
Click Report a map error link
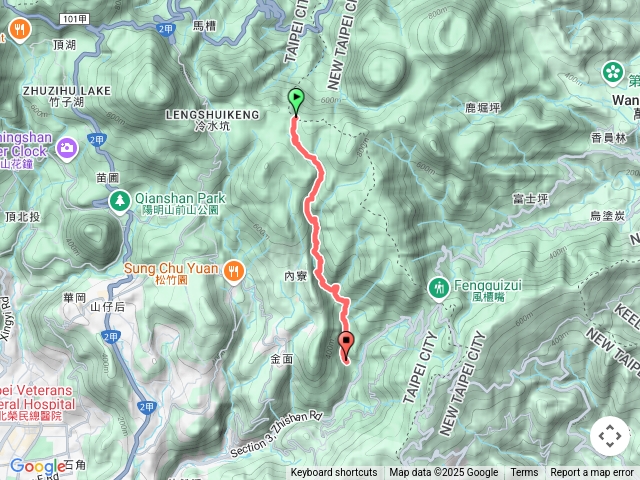(592, 473)
